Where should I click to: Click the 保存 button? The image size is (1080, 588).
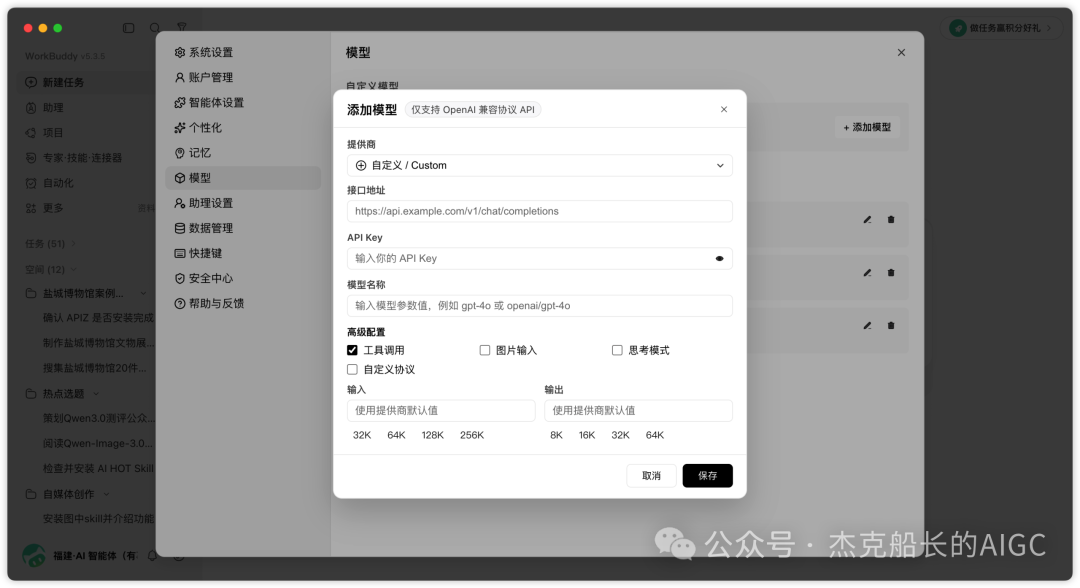(707, 476)
